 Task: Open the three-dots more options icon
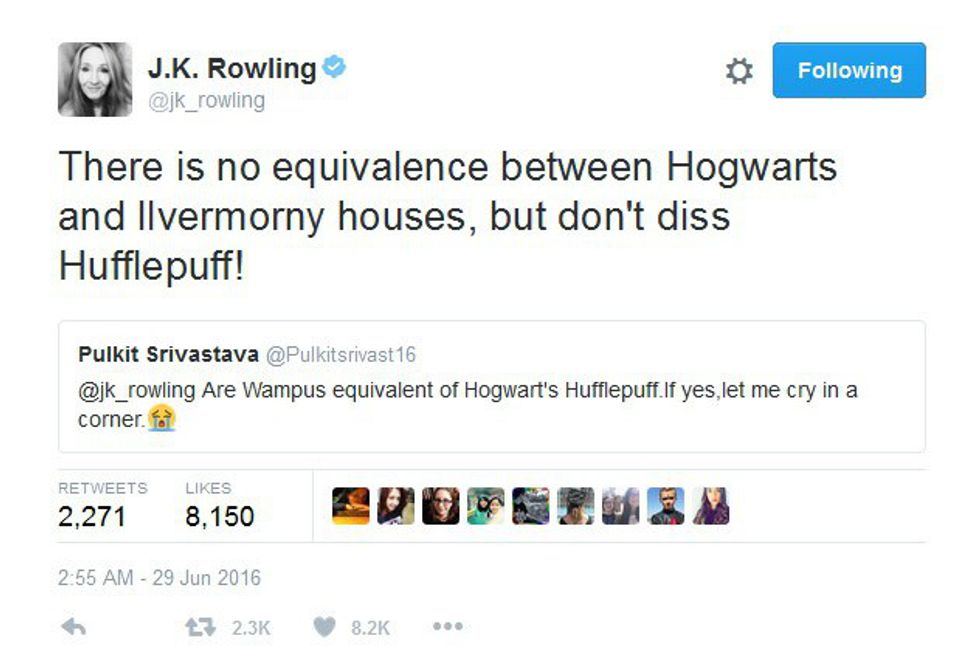448,626
